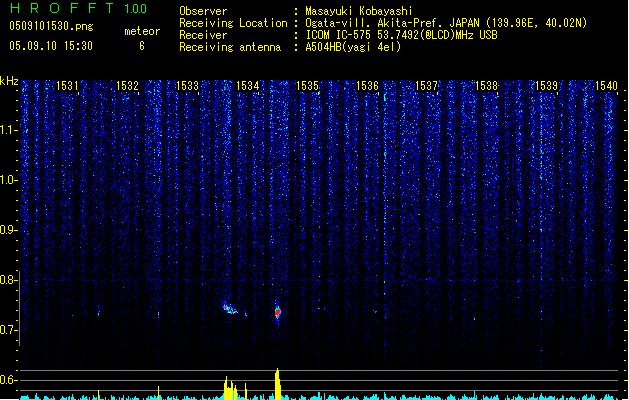629x400 pixels.
Task: Click the 'Receiver' label
Action: [x=203, y=35]
